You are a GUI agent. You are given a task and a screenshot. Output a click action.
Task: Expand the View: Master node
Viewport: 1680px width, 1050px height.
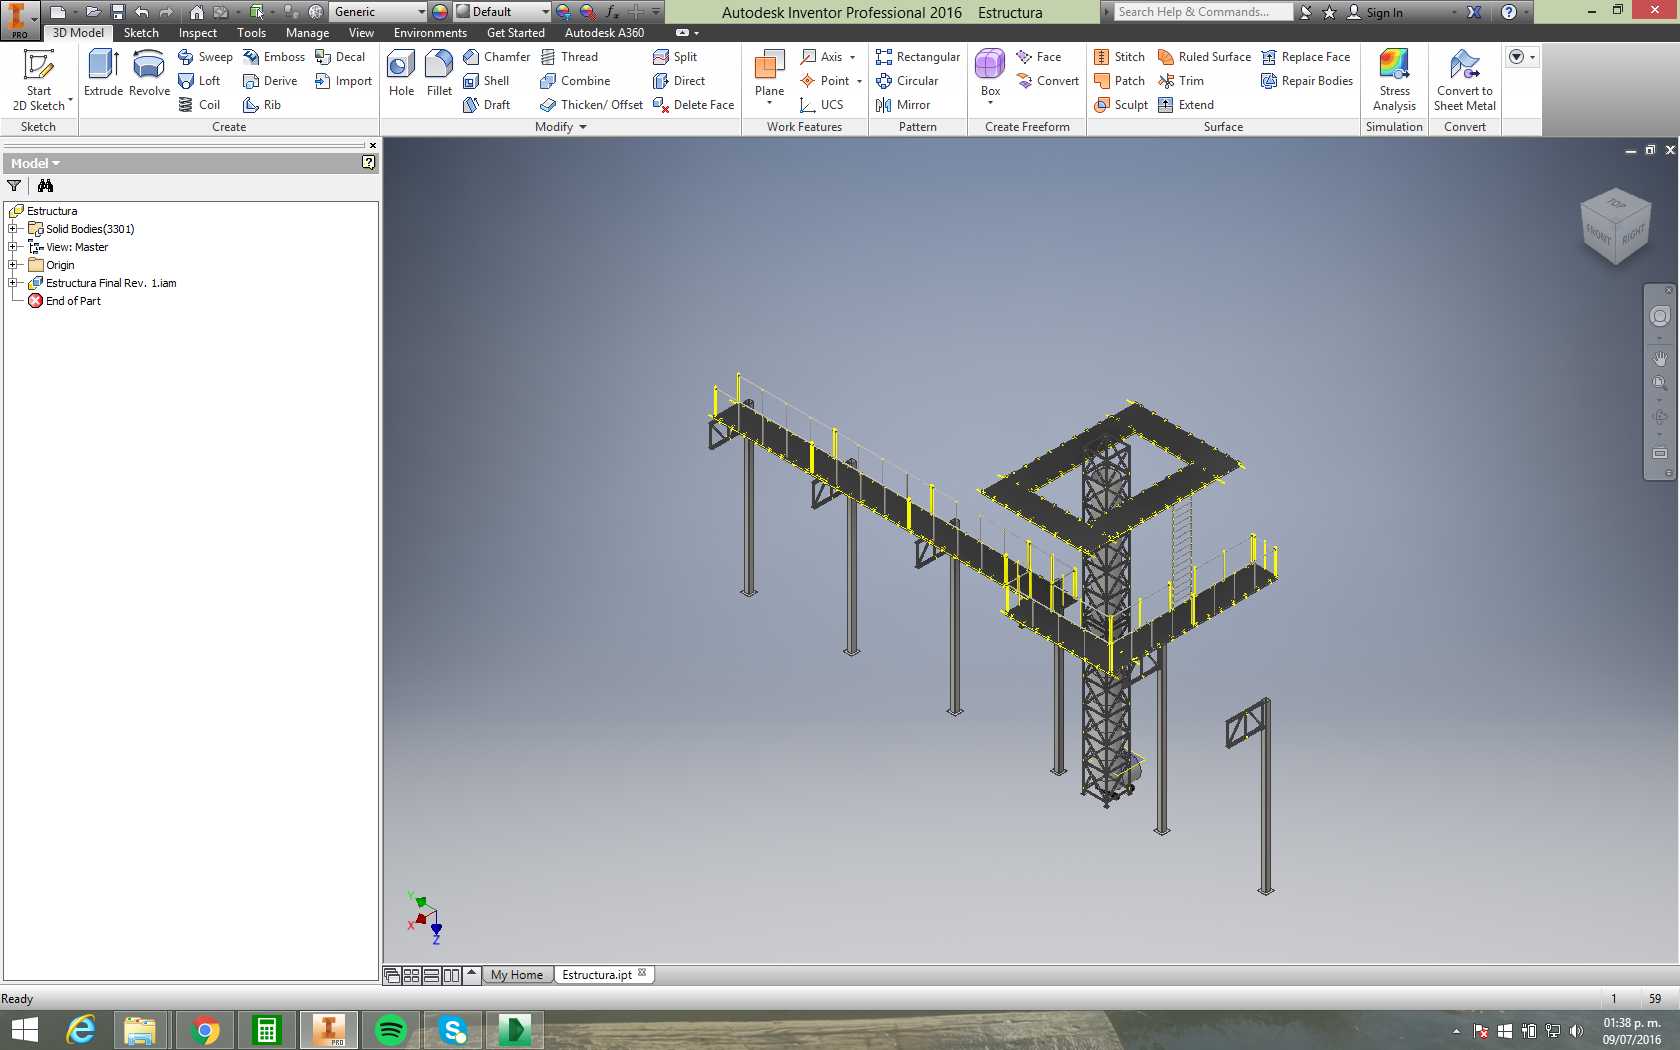[13, 247]
